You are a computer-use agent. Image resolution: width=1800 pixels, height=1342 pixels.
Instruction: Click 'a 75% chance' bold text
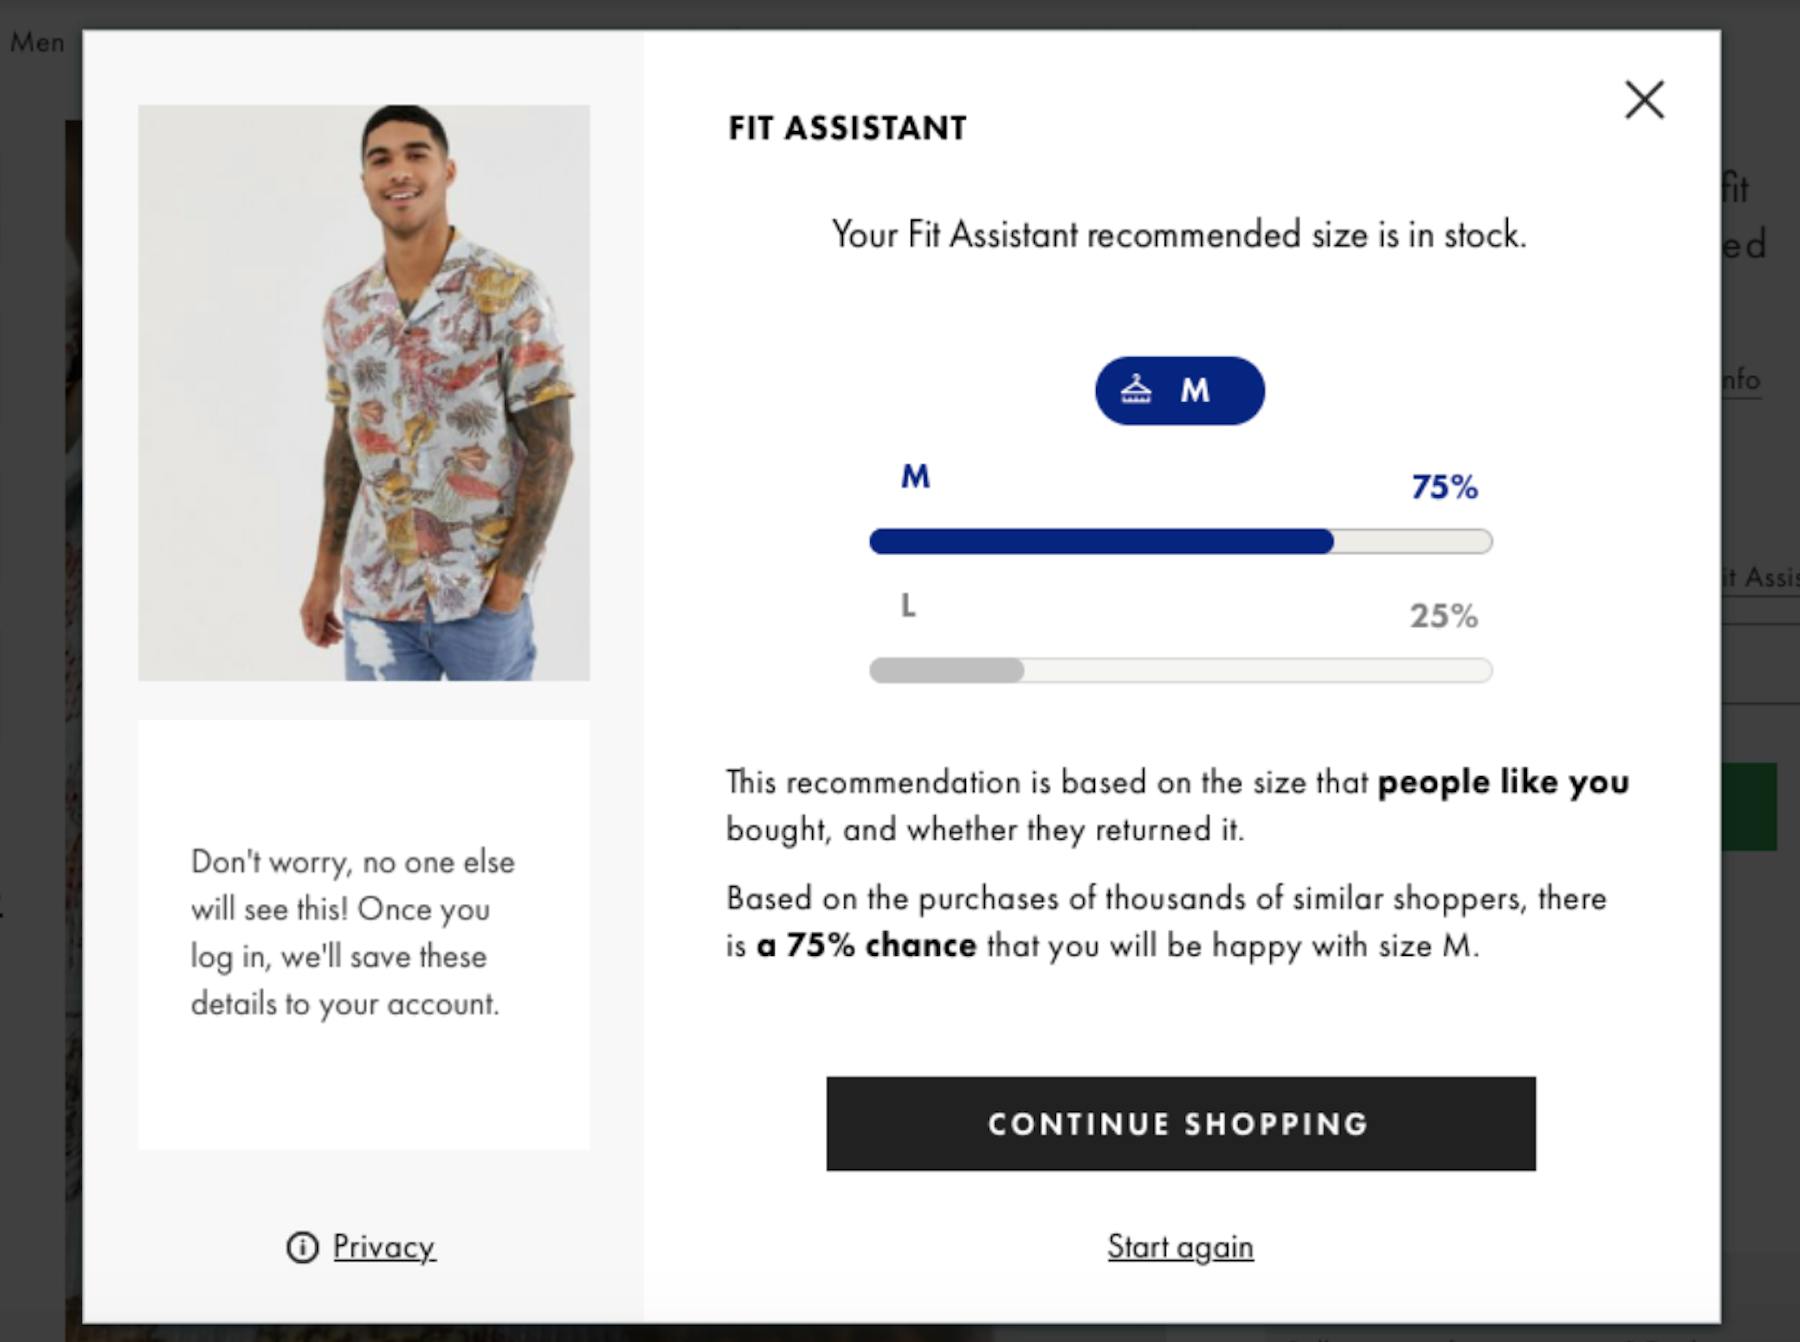coord(866,945)
